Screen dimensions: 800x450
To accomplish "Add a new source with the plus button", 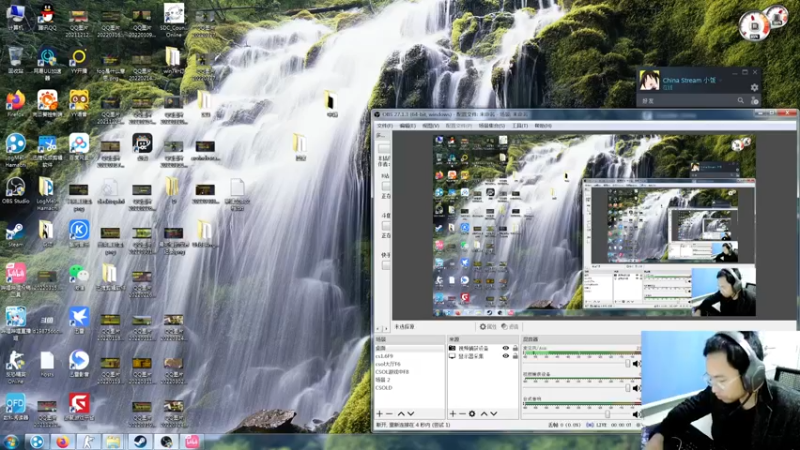I will tap(453, 414).
